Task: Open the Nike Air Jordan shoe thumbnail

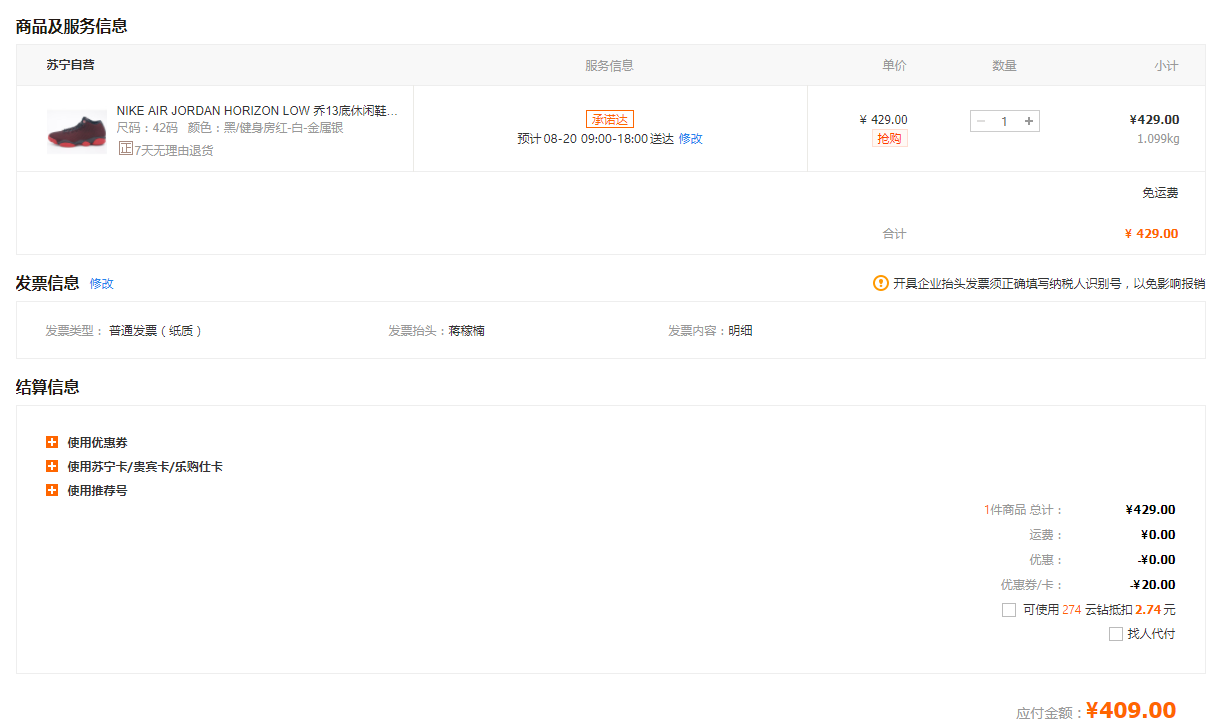Action: [x=76, y=132]
